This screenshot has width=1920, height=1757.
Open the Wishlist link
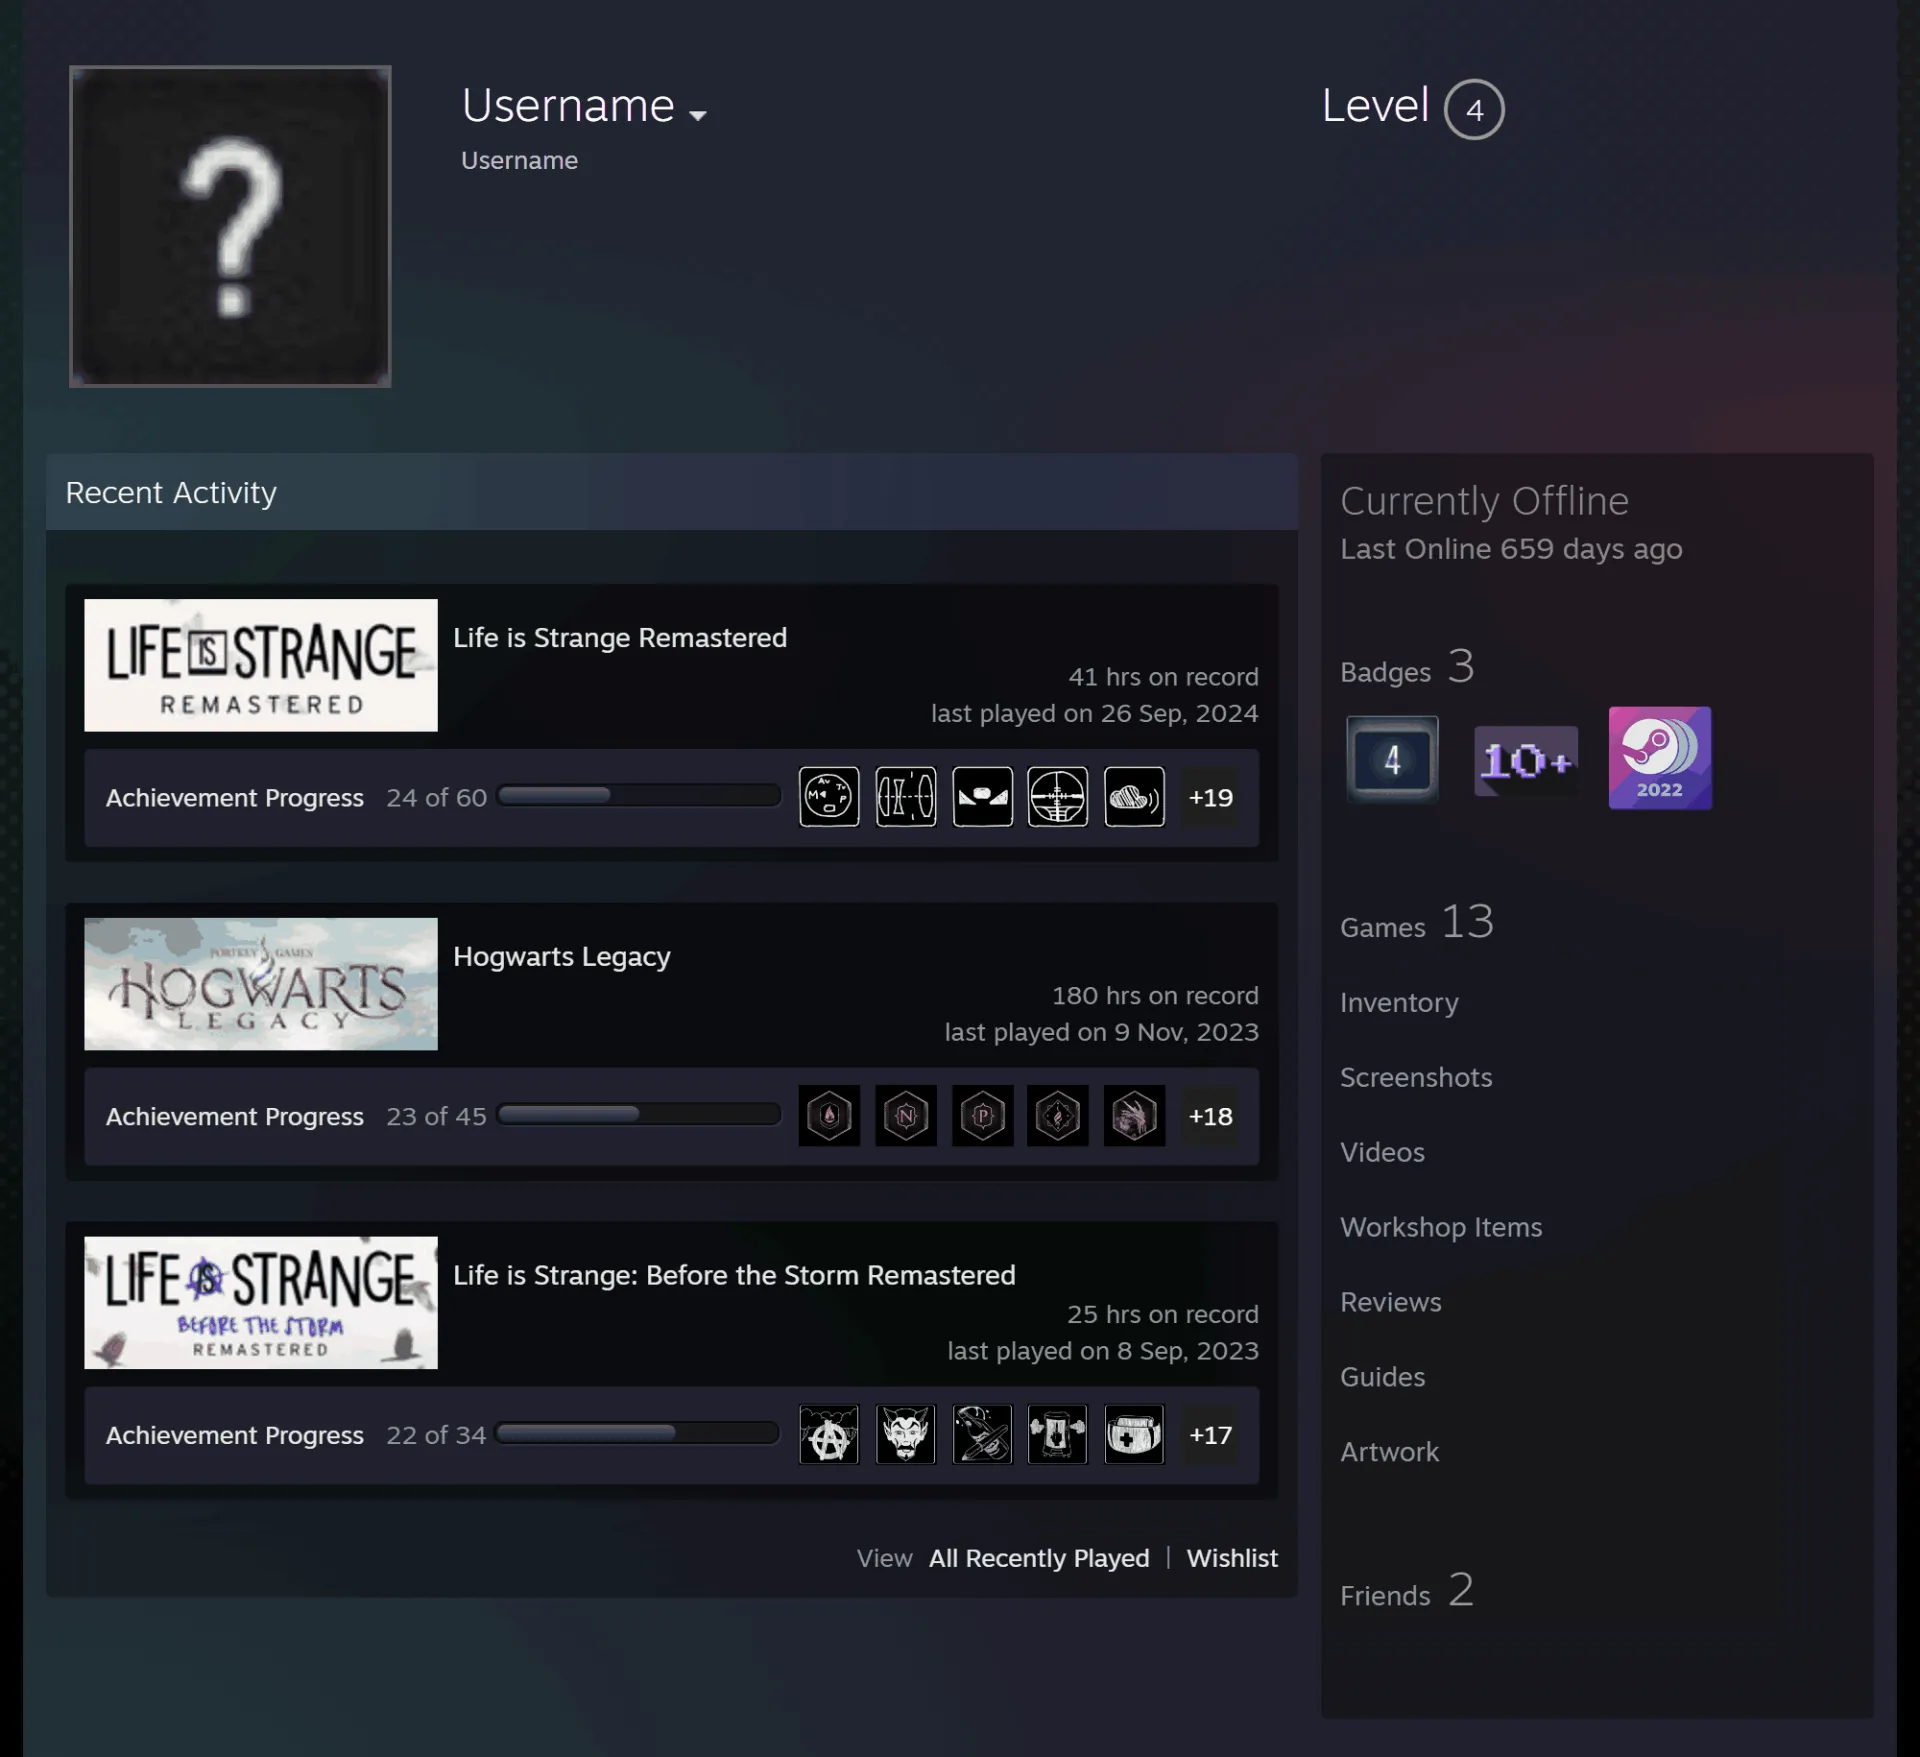click(1232, 1558)
